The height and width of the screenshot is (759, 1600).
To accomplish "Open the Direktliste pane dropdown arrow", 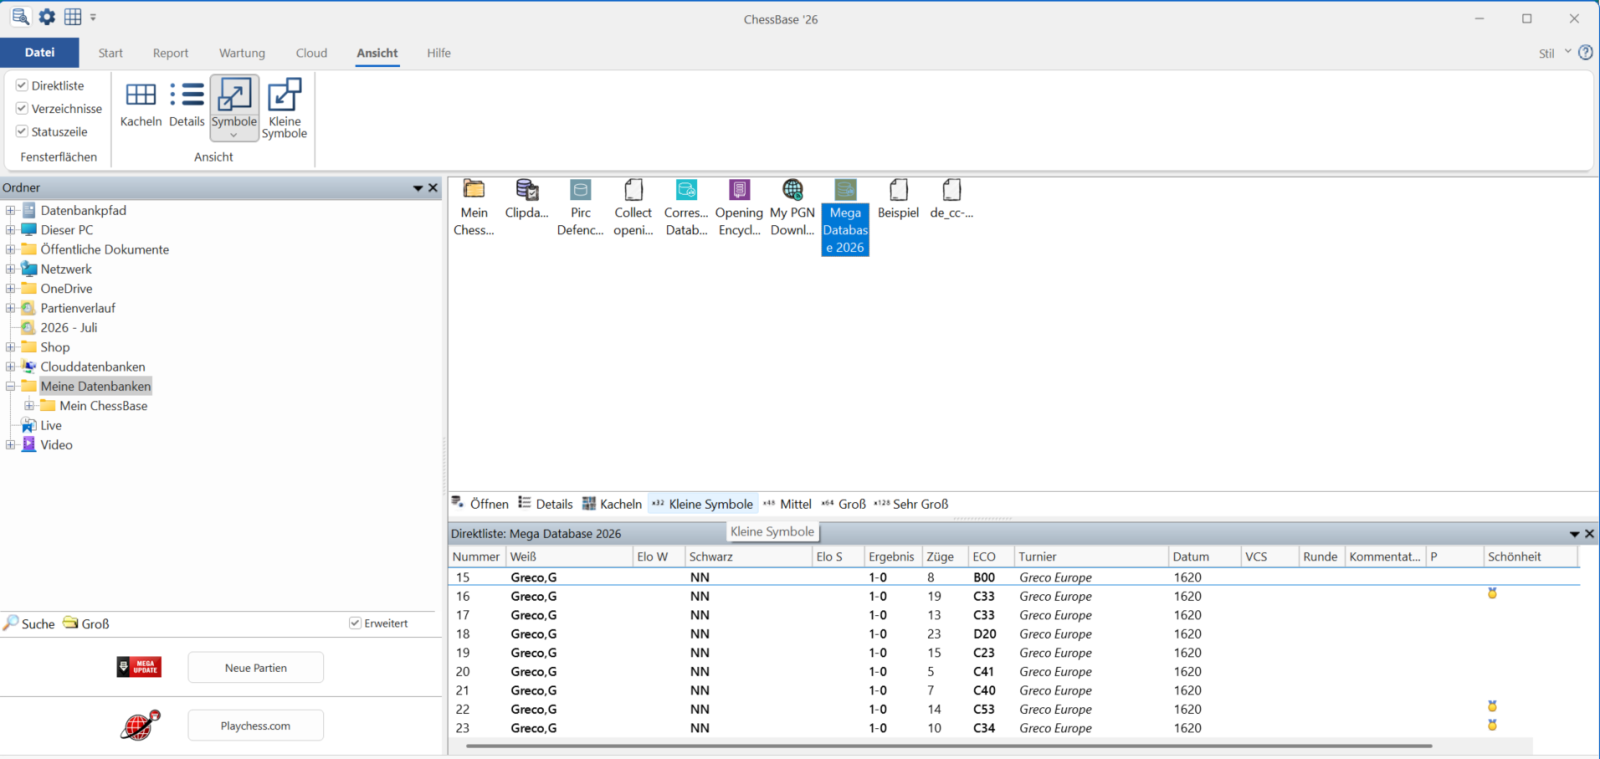I will [x=1574, y=534].
